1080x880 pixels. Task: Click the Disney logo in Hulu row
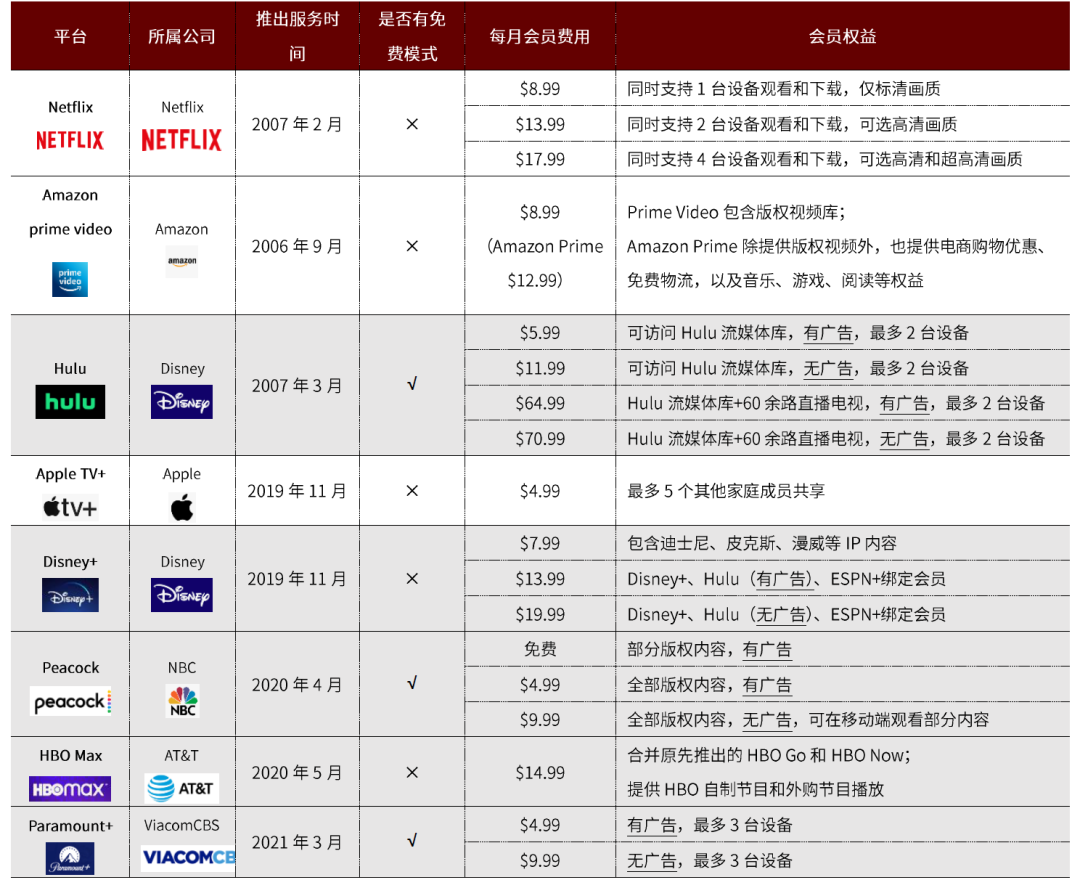pos(182,401)
